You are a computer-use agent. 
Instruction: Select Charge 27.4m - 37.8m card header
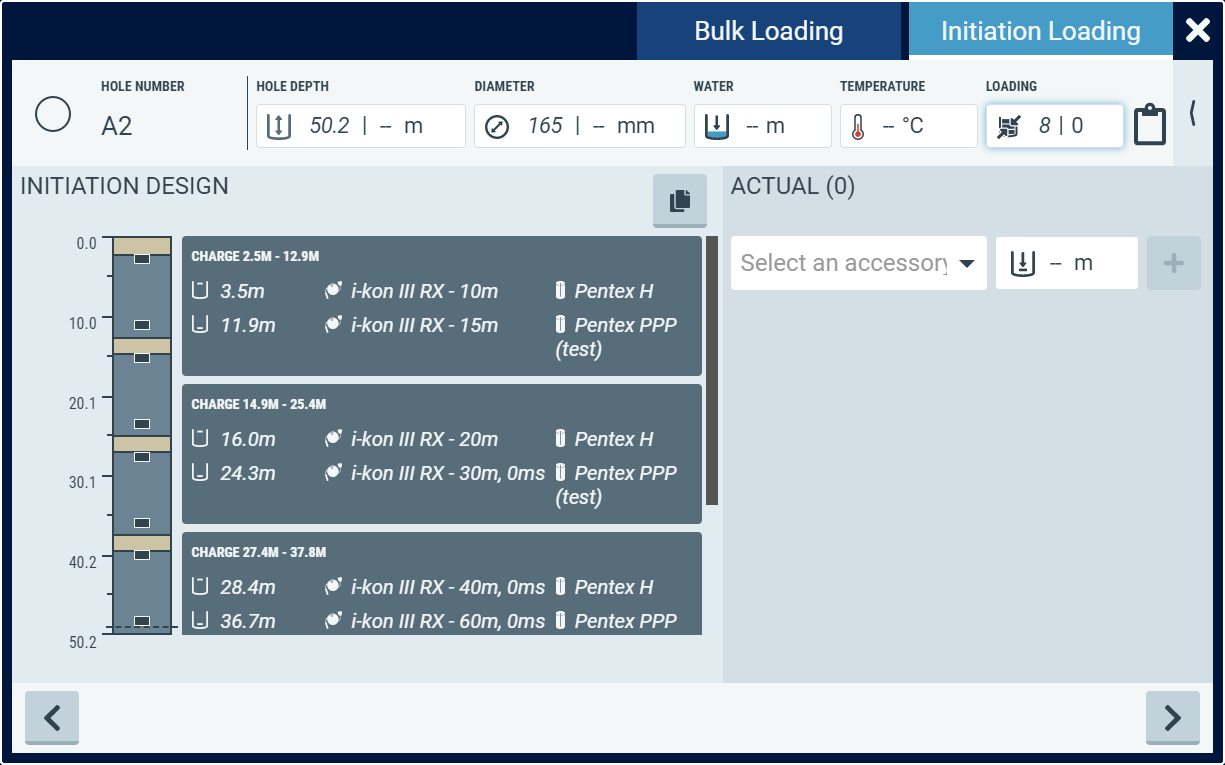pyautogui.click(x=258, y=553)
